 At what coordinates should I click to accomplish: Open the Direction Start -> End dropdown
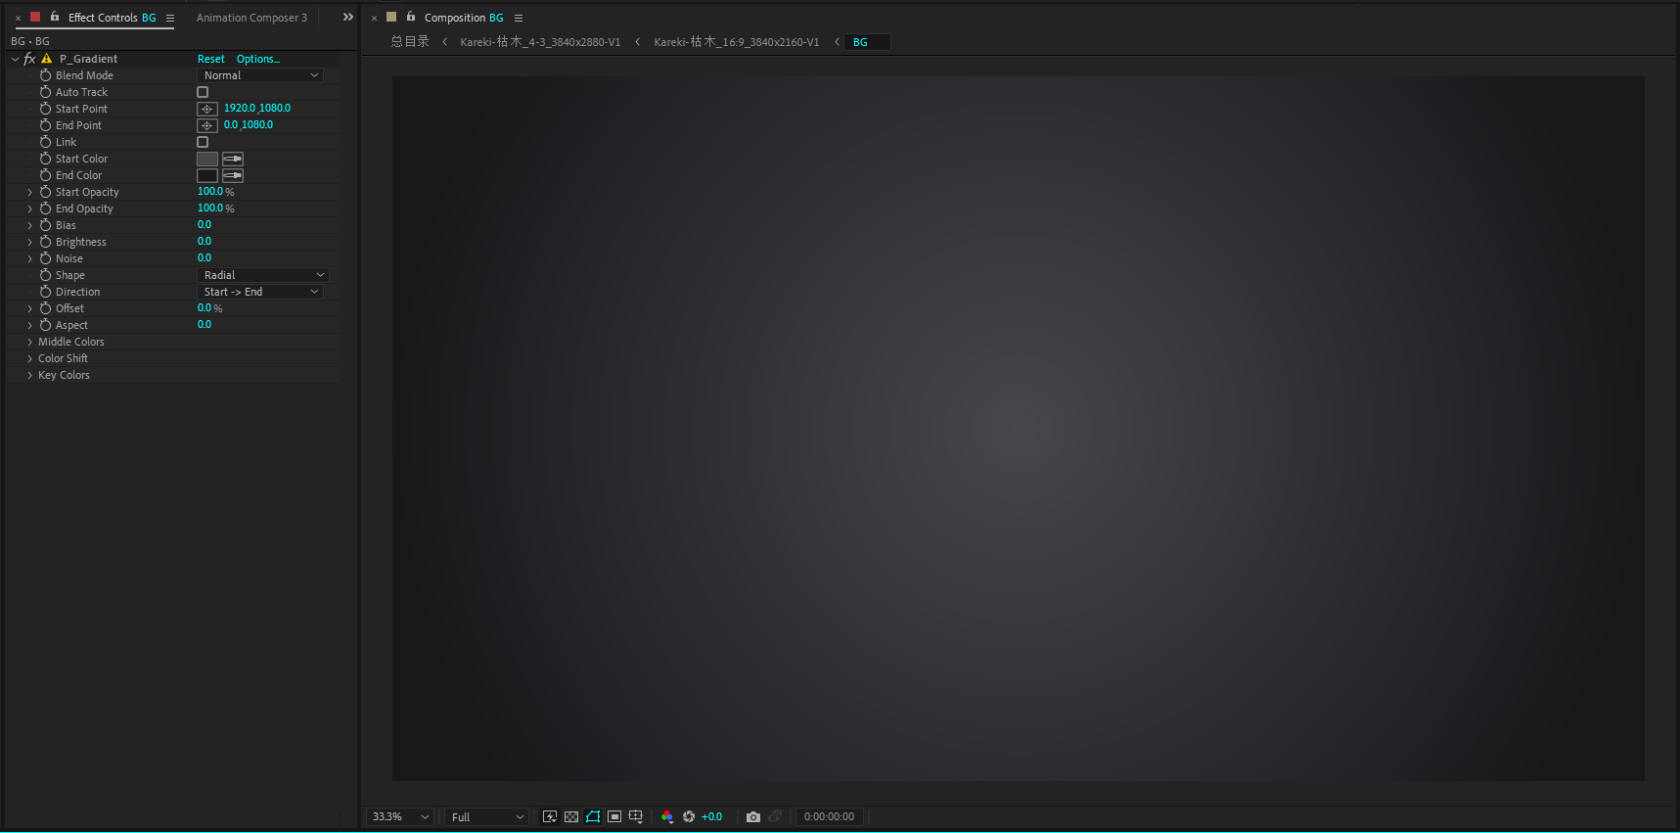click(x=260, y=292)
